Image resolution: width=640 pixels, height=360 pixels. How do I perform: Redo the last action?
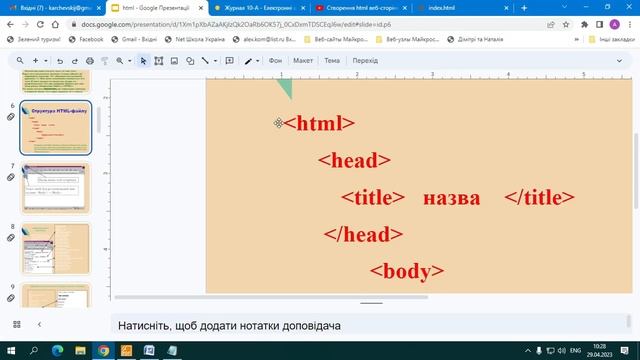[75, 61]
